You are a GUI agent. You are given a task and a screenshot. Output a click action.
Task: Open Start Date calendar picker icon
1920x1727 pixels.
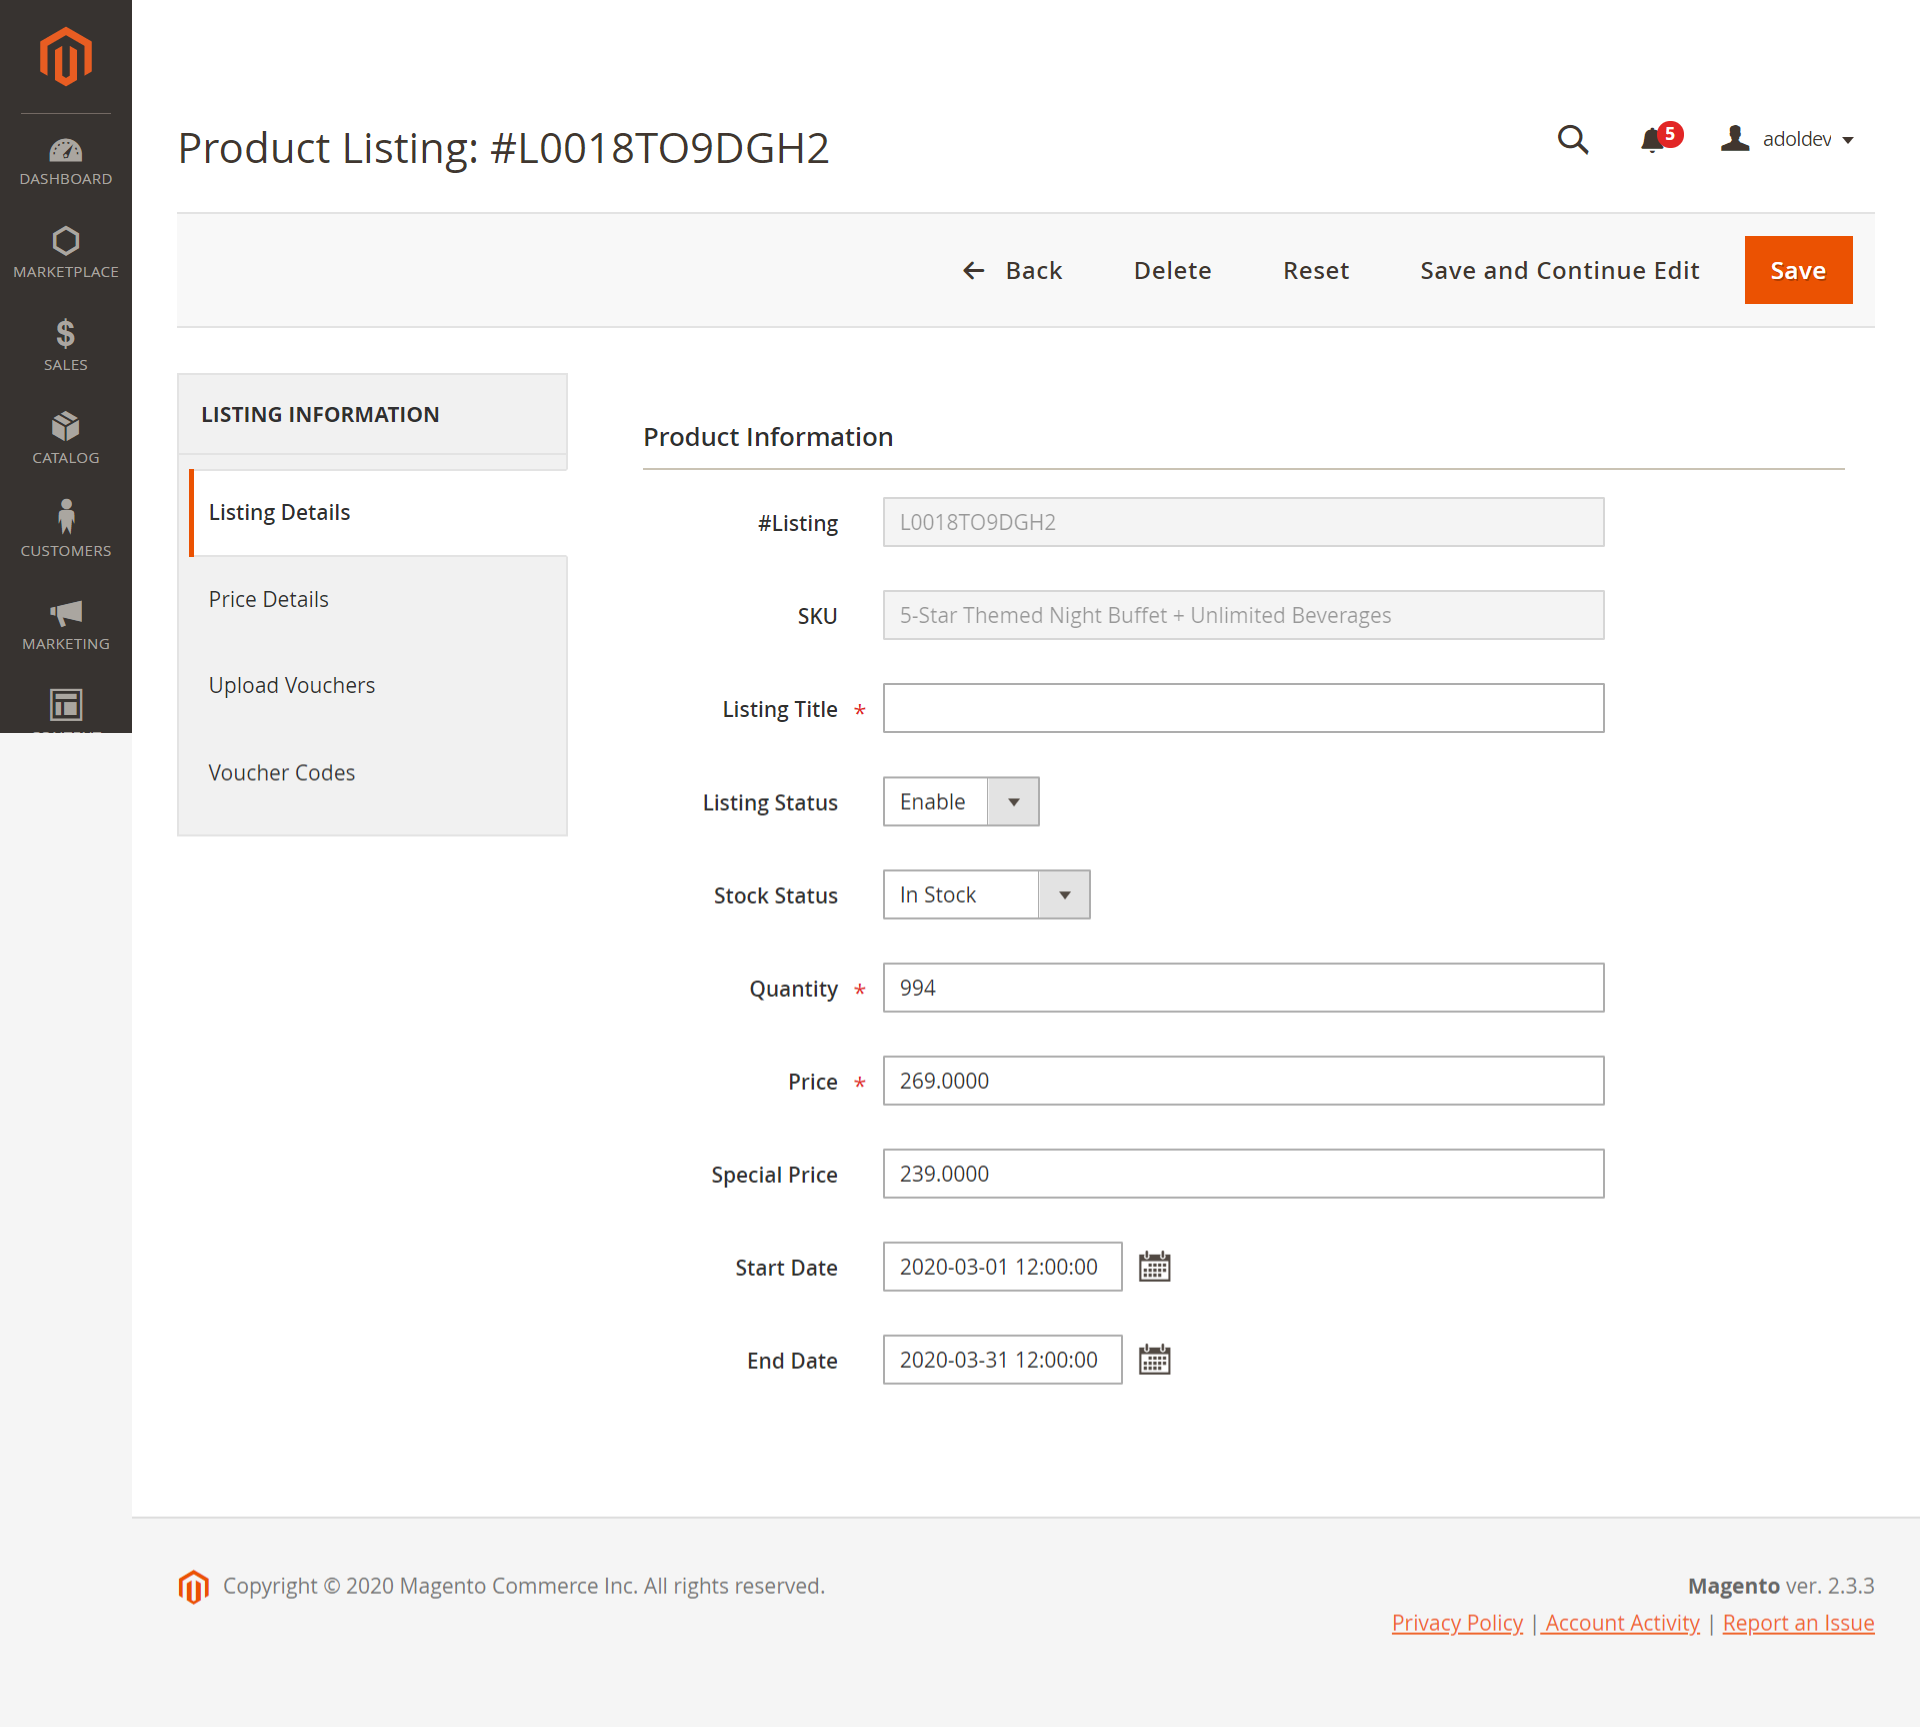(x=1155, y=1267)
